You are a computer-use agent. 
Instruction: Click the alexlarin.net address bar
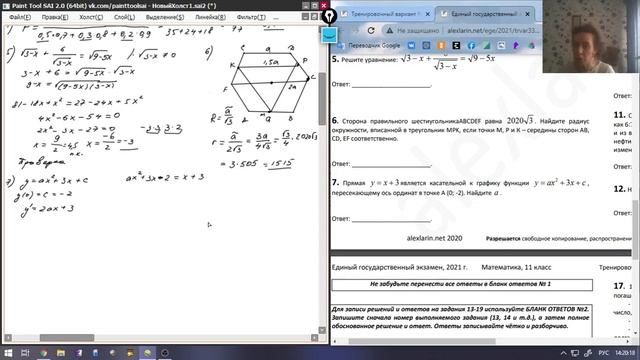pyautogui.click(x=493, y=31)
